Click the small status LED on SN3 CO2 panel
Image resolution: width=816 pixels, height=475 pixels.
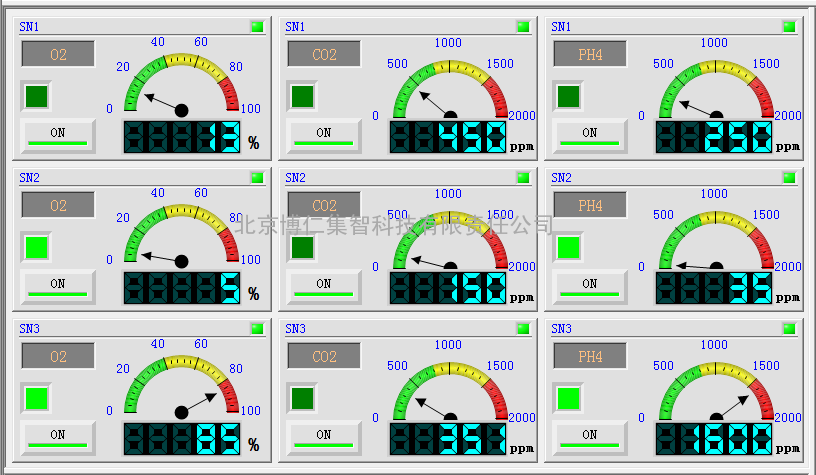(523, 328)
